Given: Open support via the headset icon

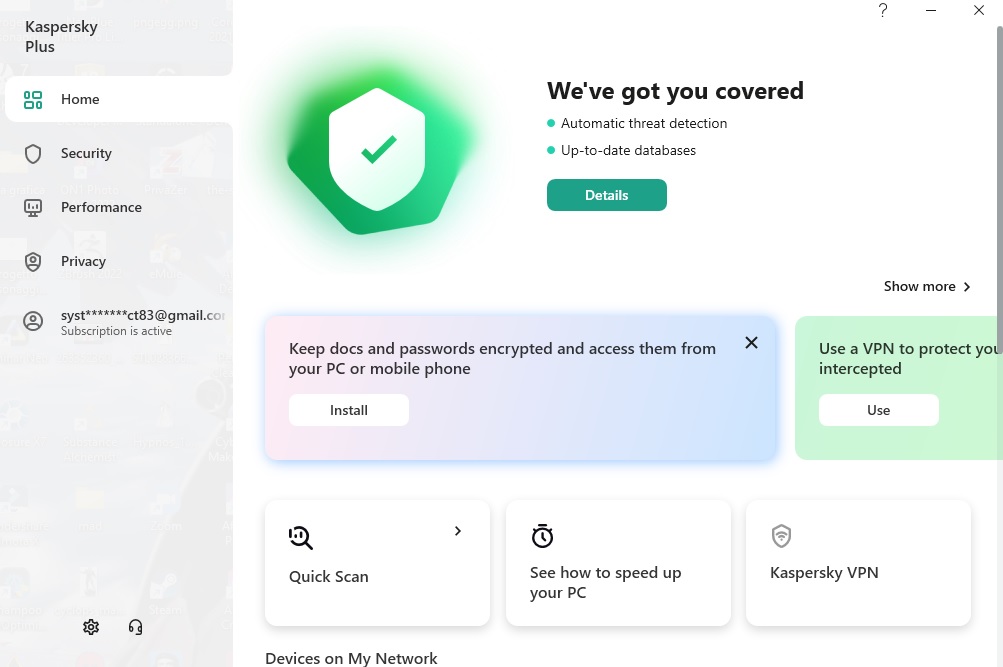Looking at the screenshot, I should pyautogui.click(x=136, y=627).
